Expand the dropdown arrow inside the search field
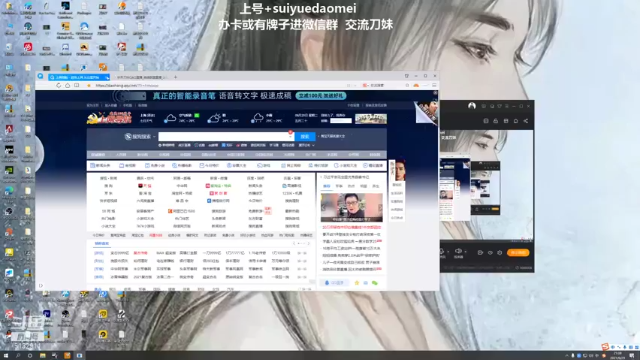640x360 pixels. click(290, 136)
